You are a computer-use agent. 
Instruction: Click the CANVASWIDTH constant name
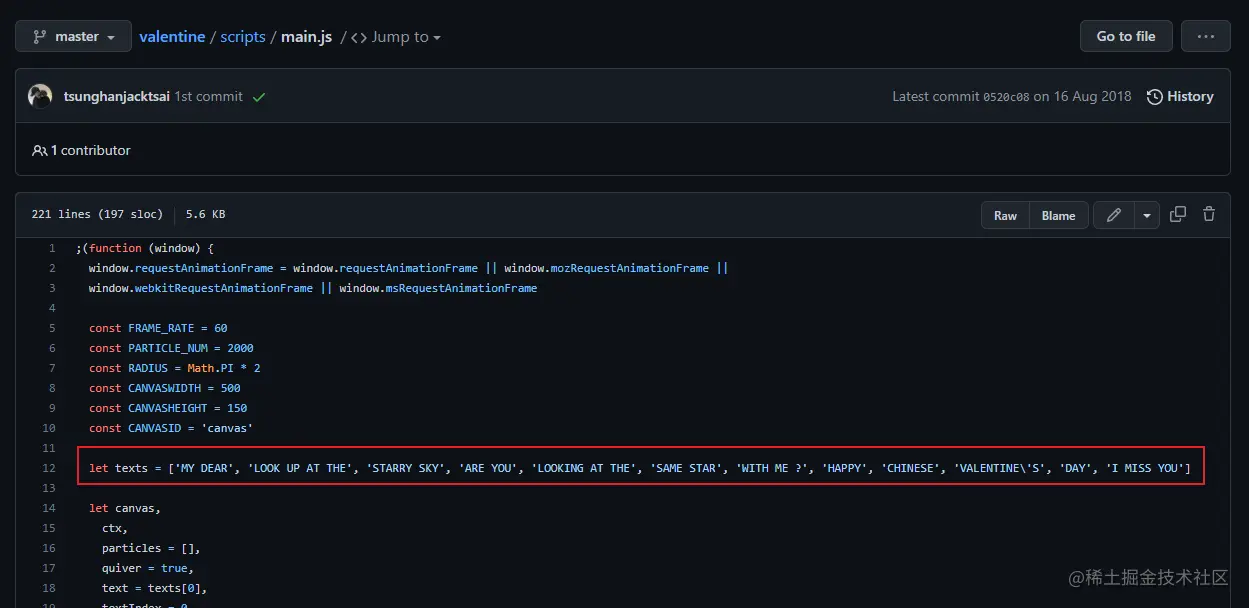pos(165,388)
